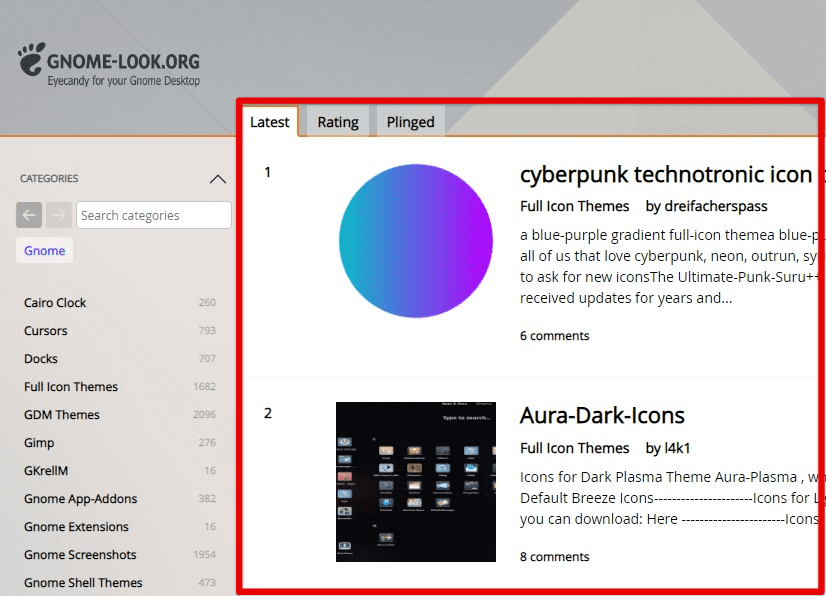Switch to the Latest tab
The width and height of the screenshot is (826, 596).
coord(270,122)
